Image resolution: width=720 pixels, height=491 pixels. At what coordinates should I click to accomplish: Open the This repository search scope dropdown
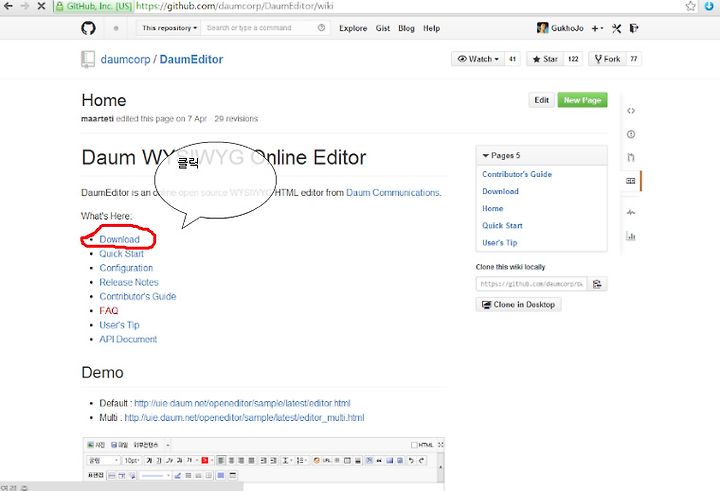pos(169,28)
